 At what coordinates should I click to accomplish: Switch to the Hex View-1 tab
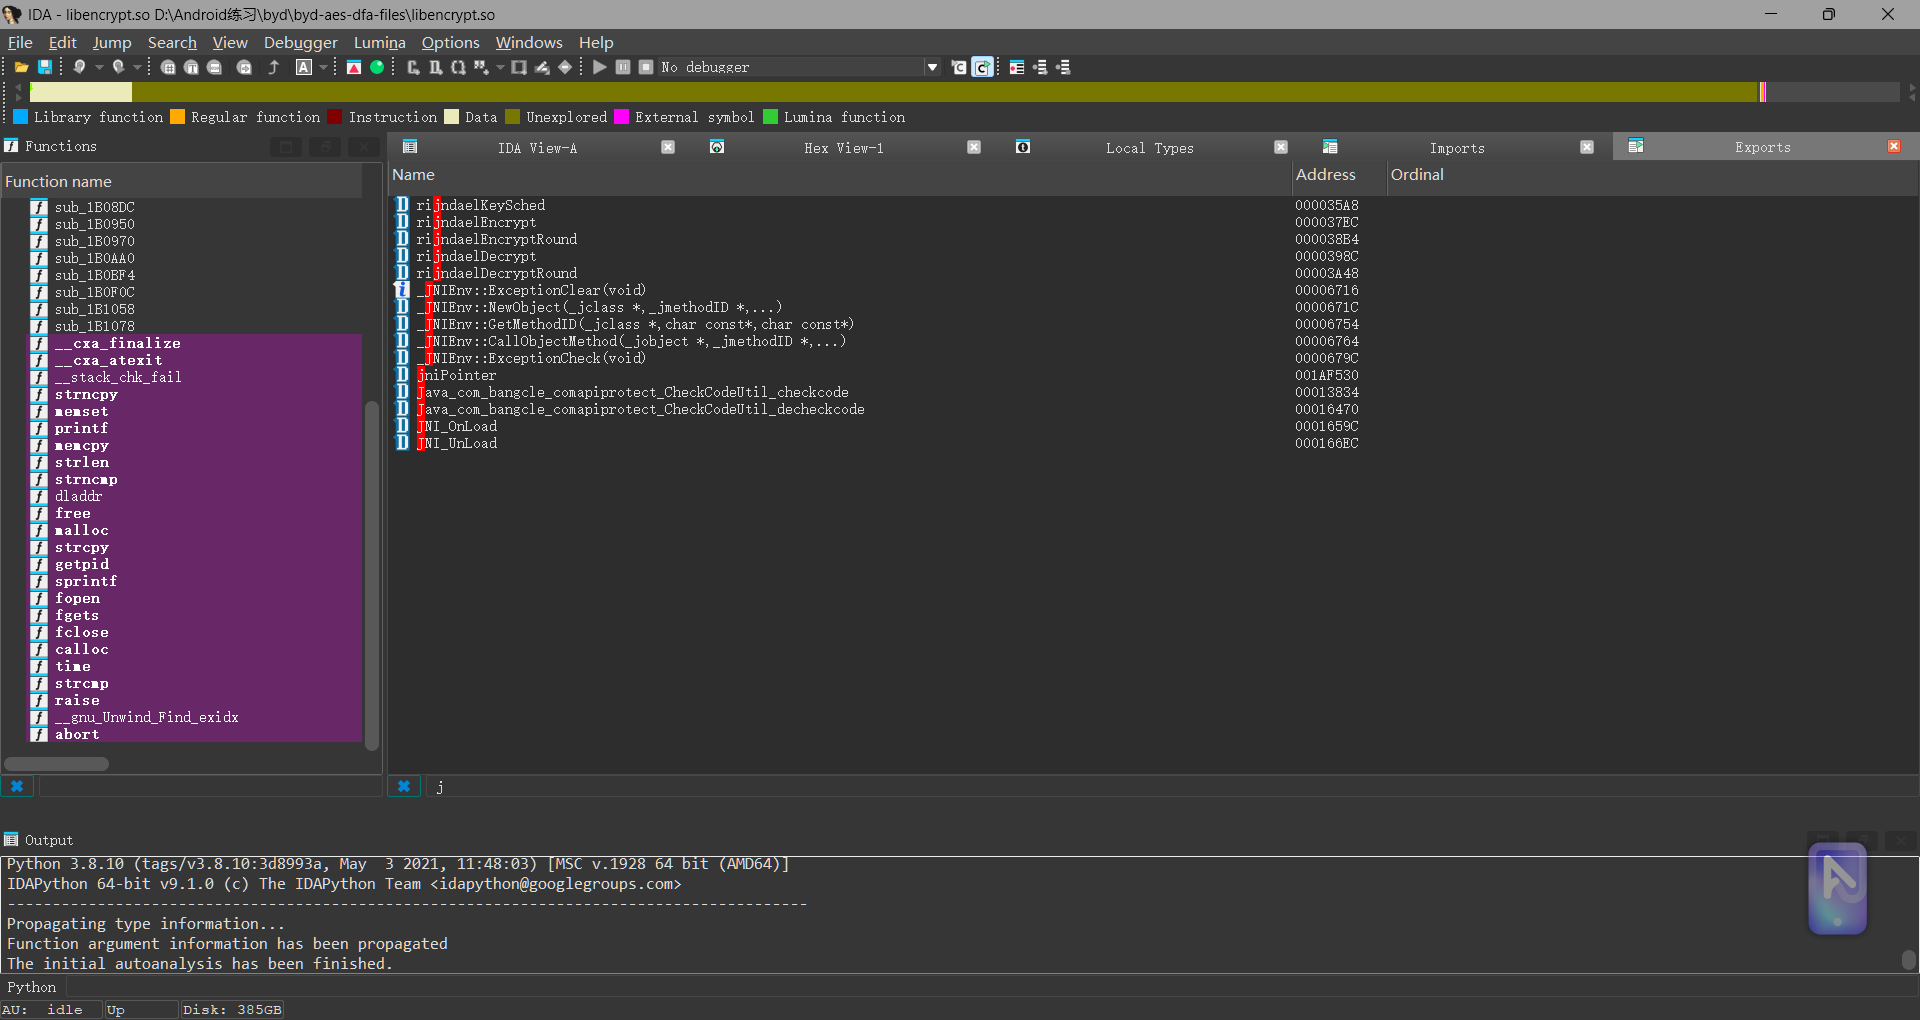point(843,148)
